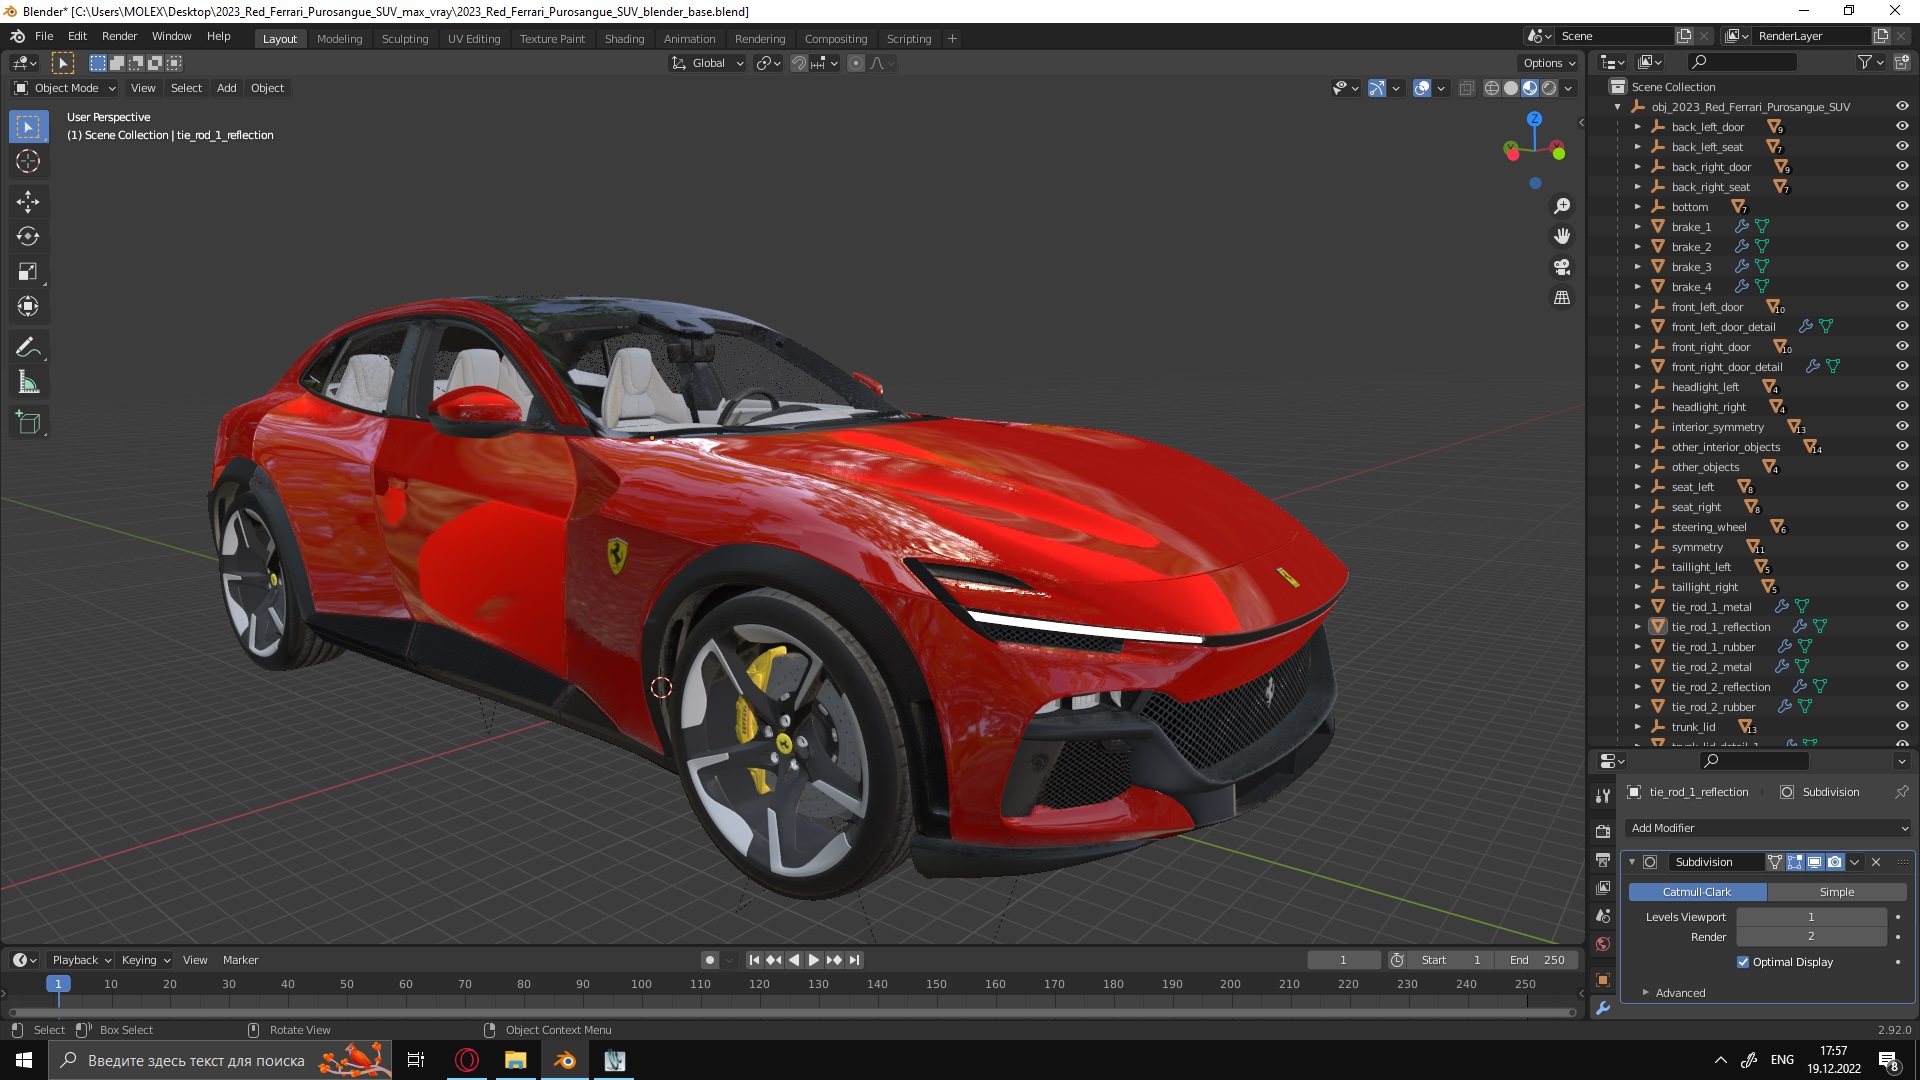Switch to the Modeling workspace tab
This screenshot has height=1080, width=1920.
click(339, 39)
